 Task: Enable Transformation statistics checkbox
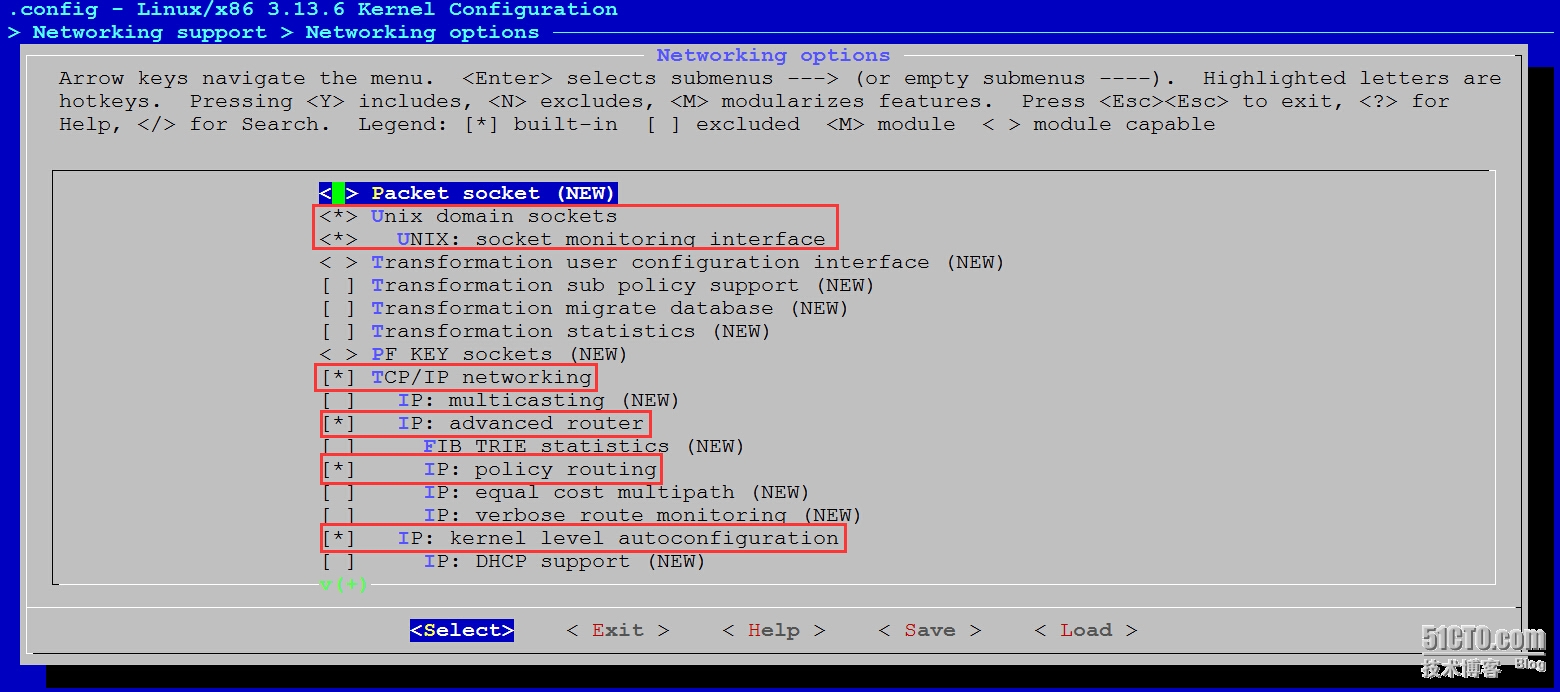(x=338, y=331)
